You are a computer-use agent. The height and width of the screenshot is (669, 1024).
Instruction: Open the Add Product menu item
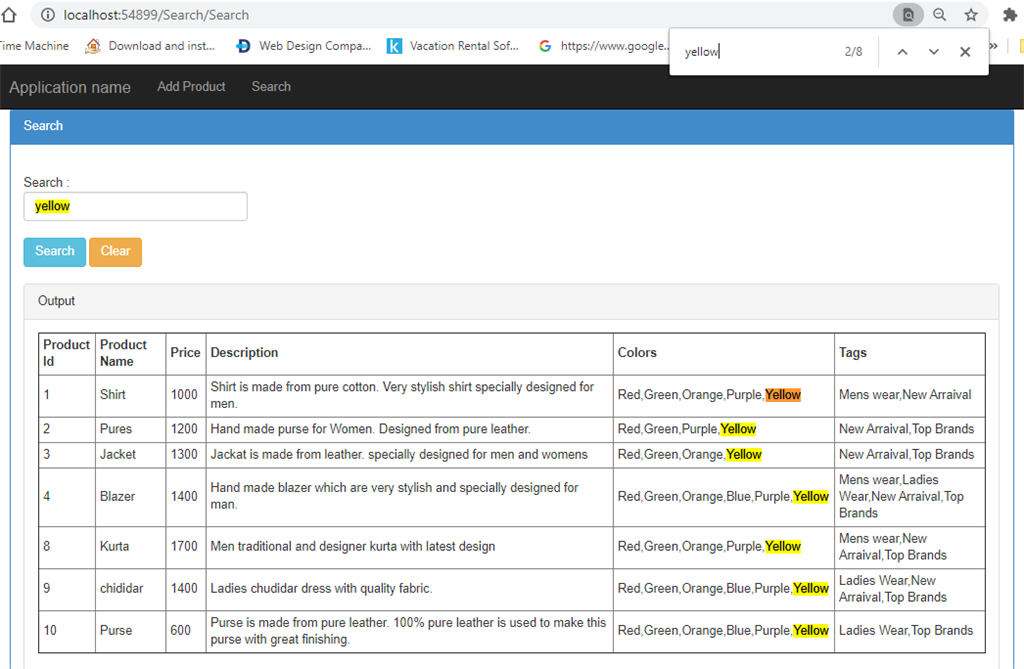(191, 86)
